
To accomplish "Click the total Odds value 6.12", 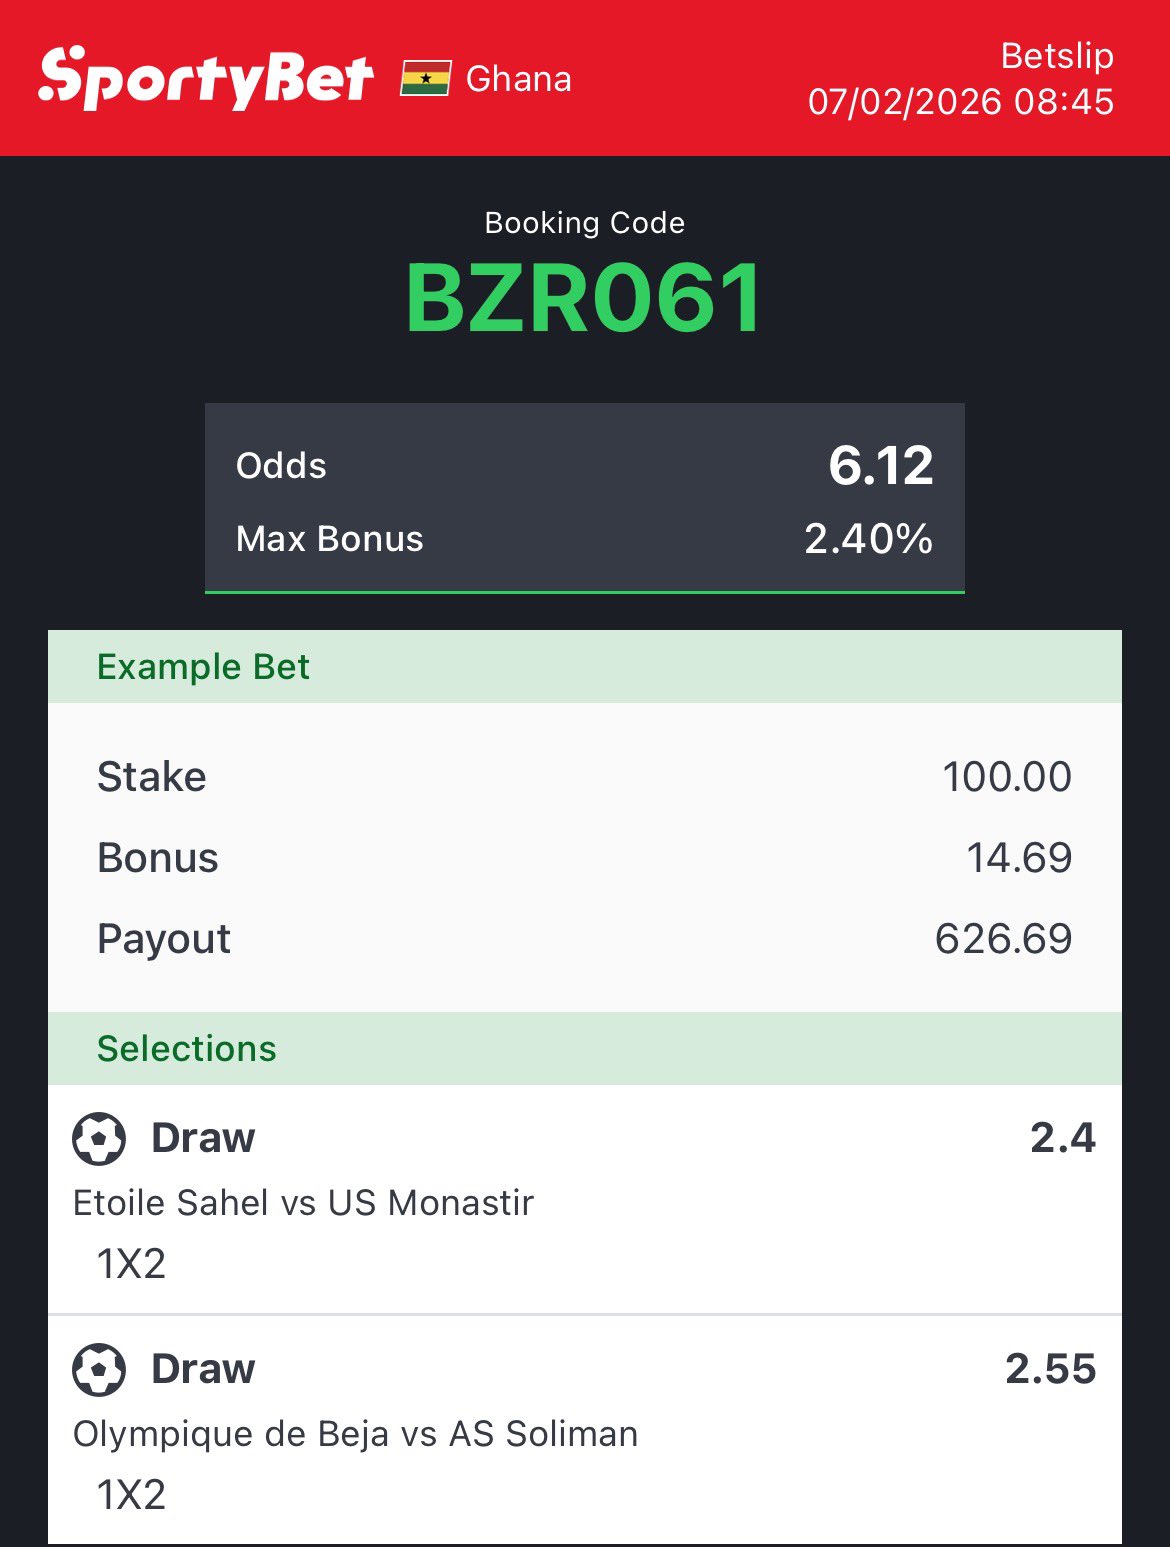I will tap(880, 465).
